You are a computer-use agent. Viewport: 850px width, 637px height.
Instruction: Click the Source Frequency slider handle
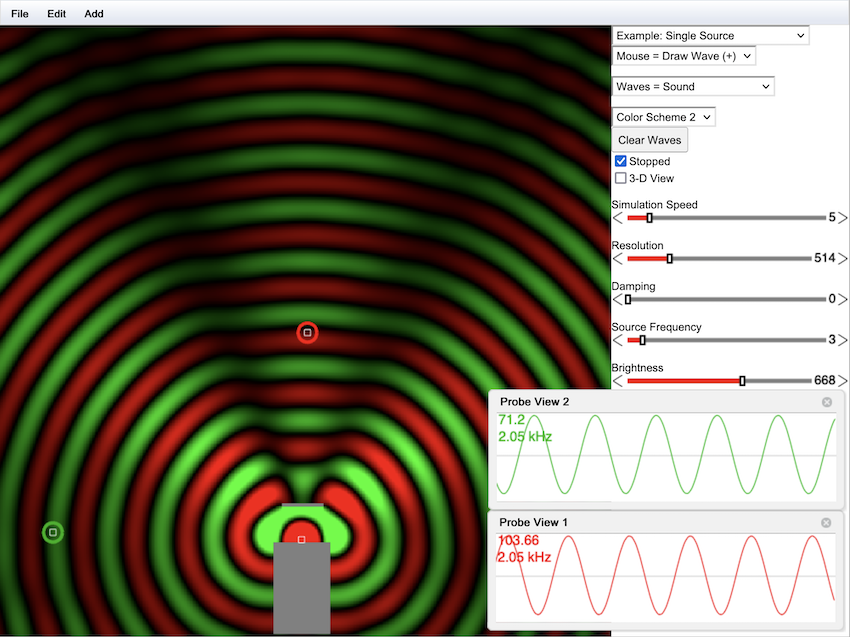pos(642,340)
